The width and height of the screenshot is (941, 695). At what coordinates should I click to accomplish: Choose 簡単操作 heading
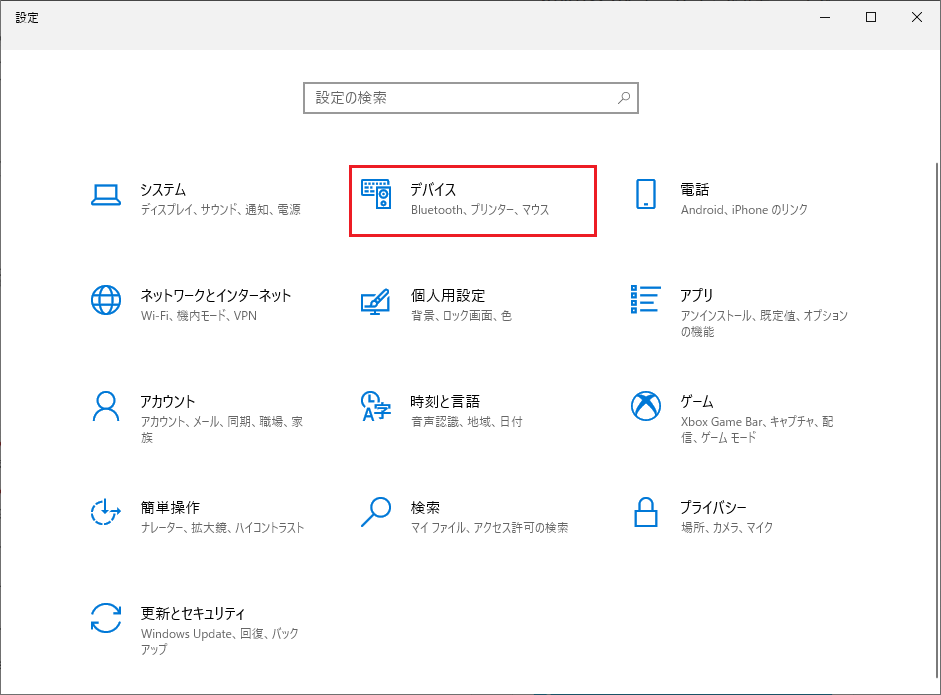coord(170,508)
